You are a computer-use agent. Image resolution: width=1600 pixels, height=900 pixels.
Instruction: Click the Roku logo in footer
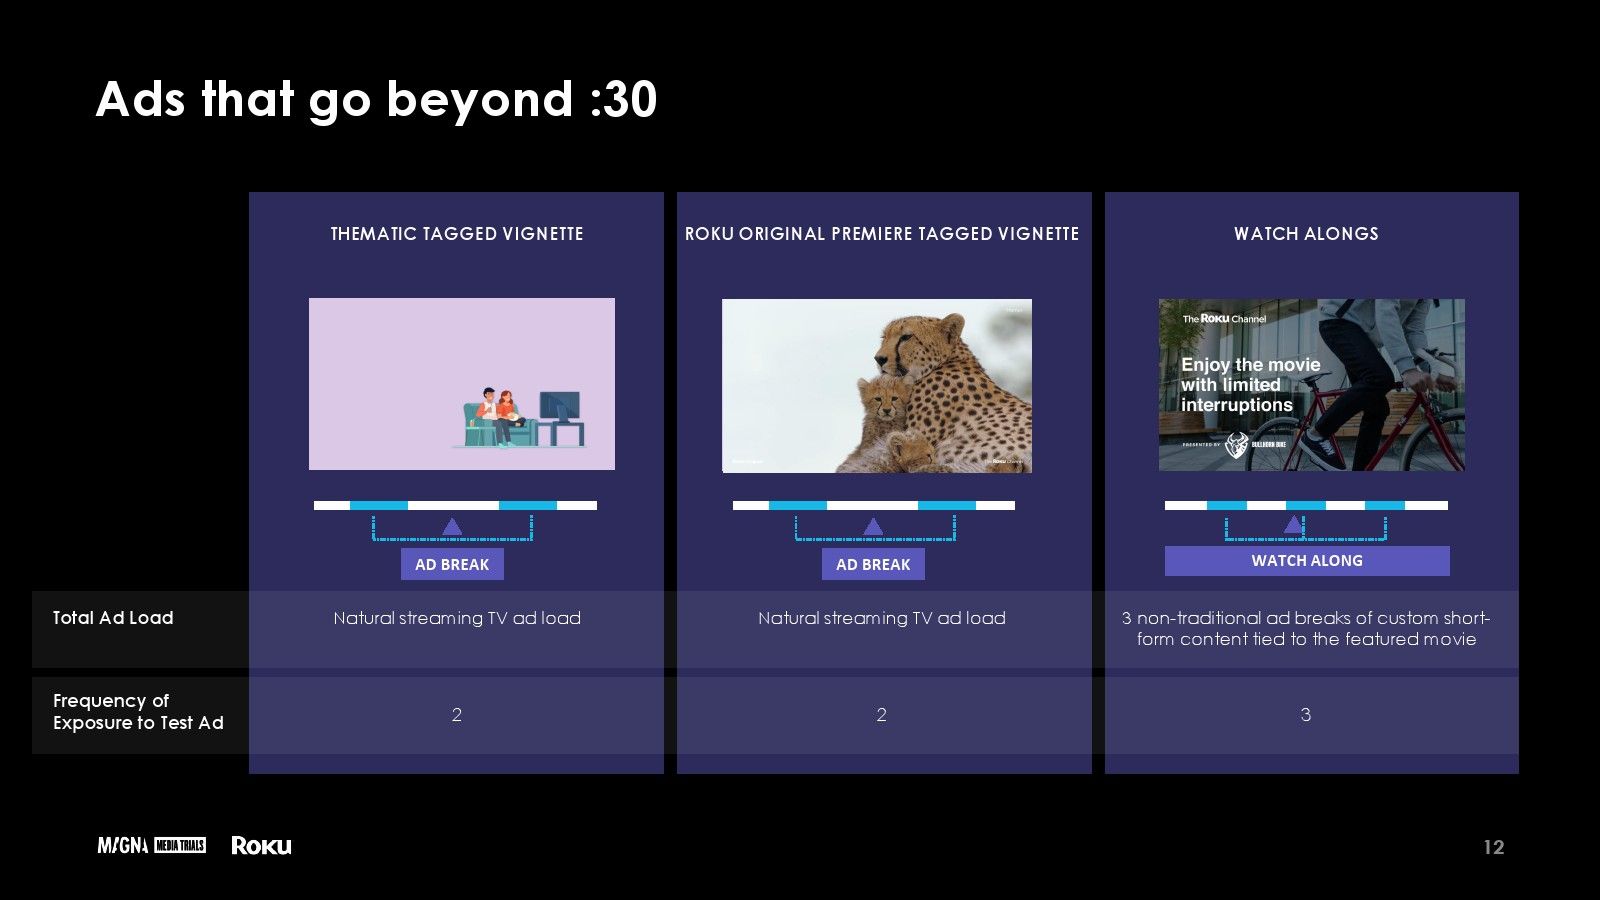261,846
